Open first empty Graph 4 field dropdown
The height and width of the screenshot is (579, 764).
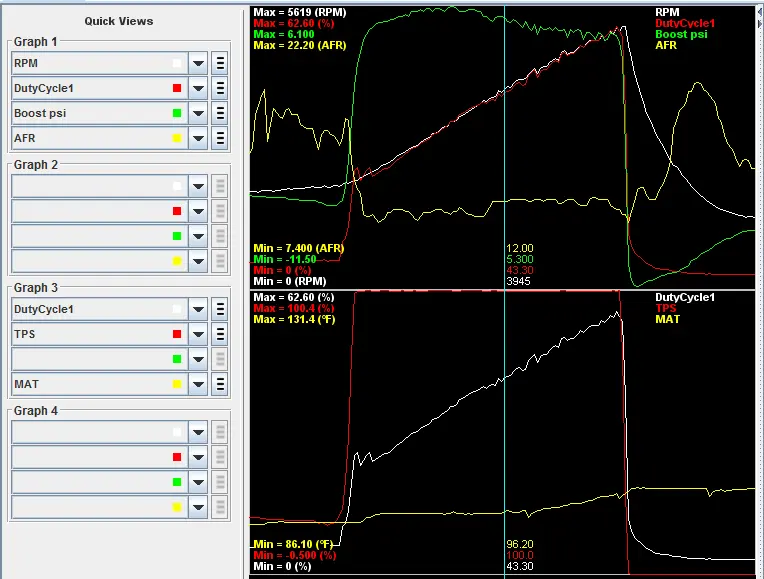[x=198, y=432]
